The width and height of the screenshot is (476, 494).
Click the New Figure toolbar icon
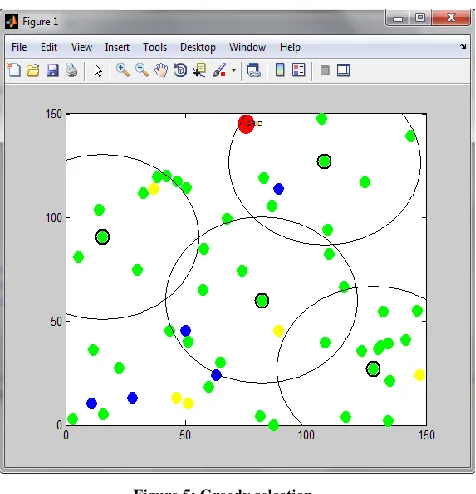(14, 70)
